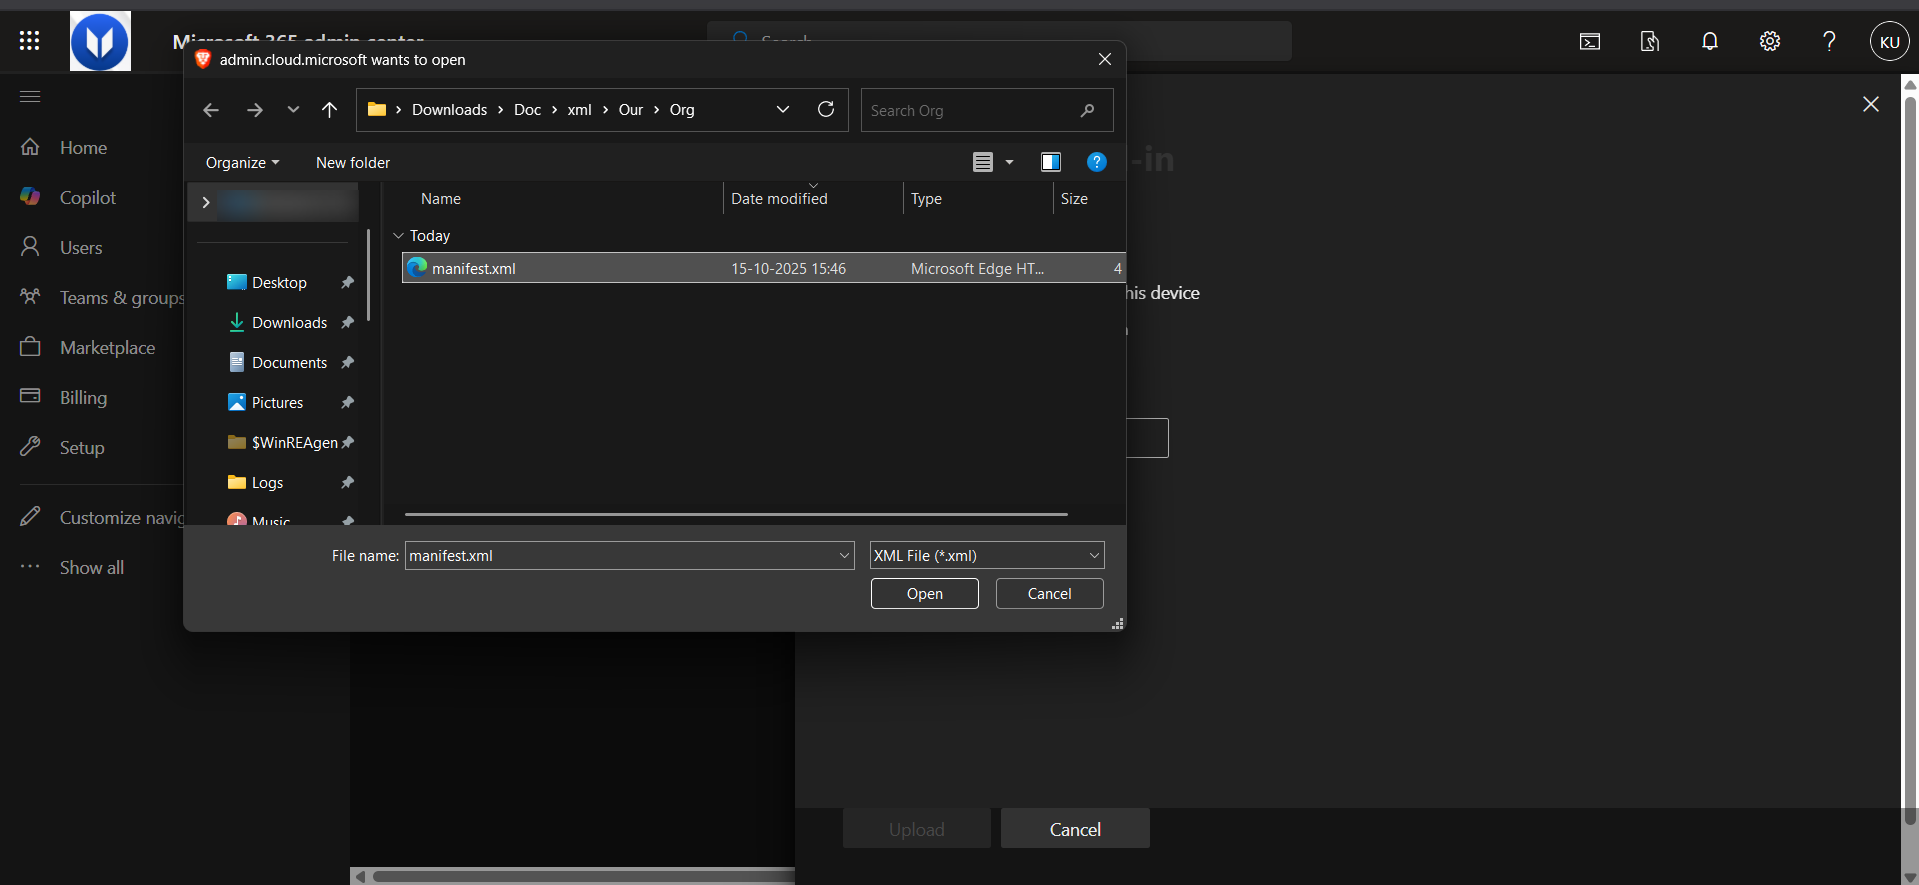1919x885 pixels.
Task: Click the file list horizontal scrollbar
Action: [736, 514]
